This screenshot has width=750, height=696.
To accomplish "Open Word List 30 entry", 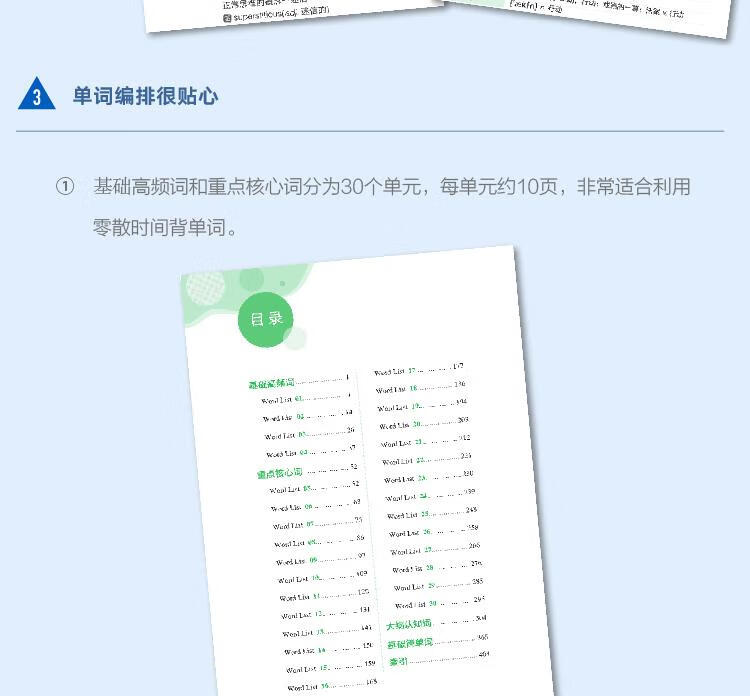I will point(418,604).
